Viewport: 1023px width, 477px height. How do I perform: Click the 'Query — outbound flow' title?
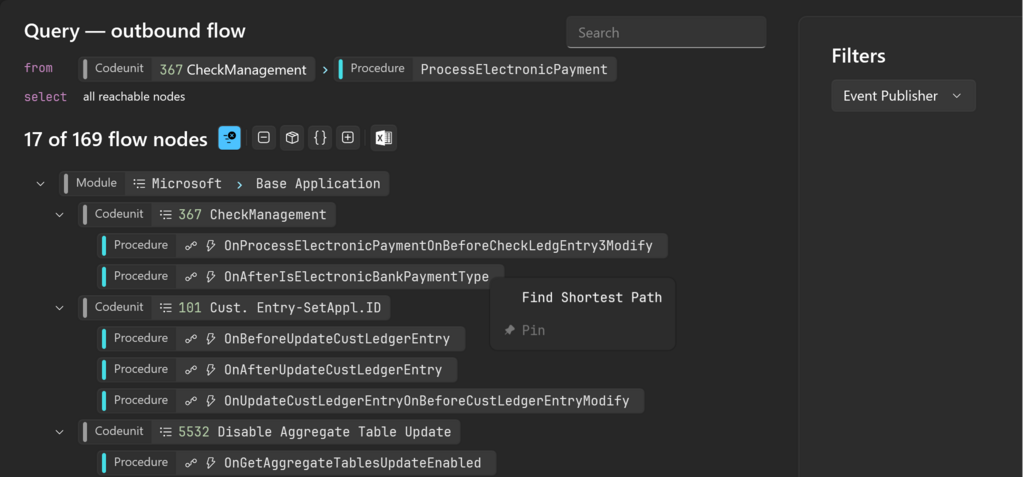(x=134, y=31)
